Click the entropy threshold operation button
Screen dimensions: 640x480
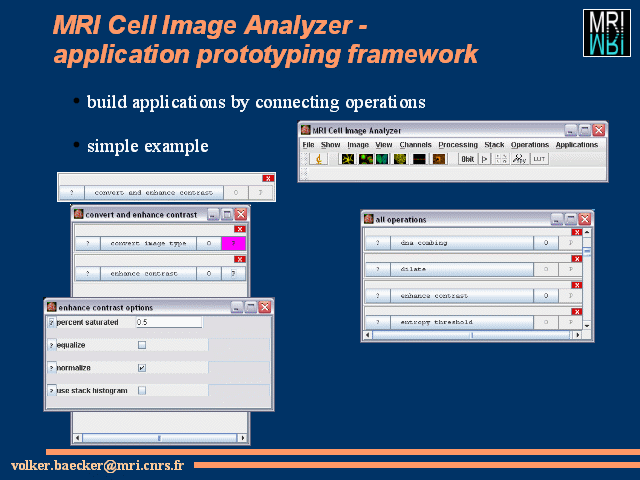pos(462,322)
